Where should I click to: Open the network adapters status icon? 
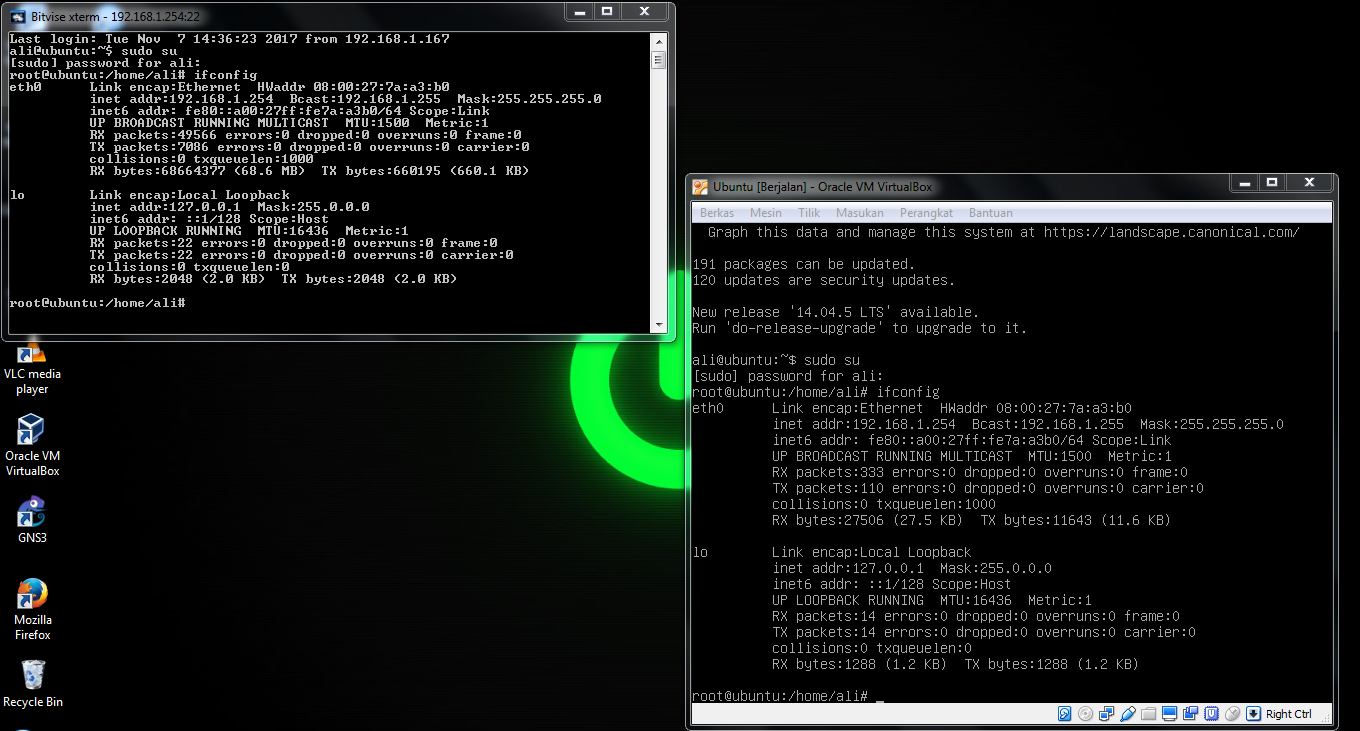[x=1106, y=713]
